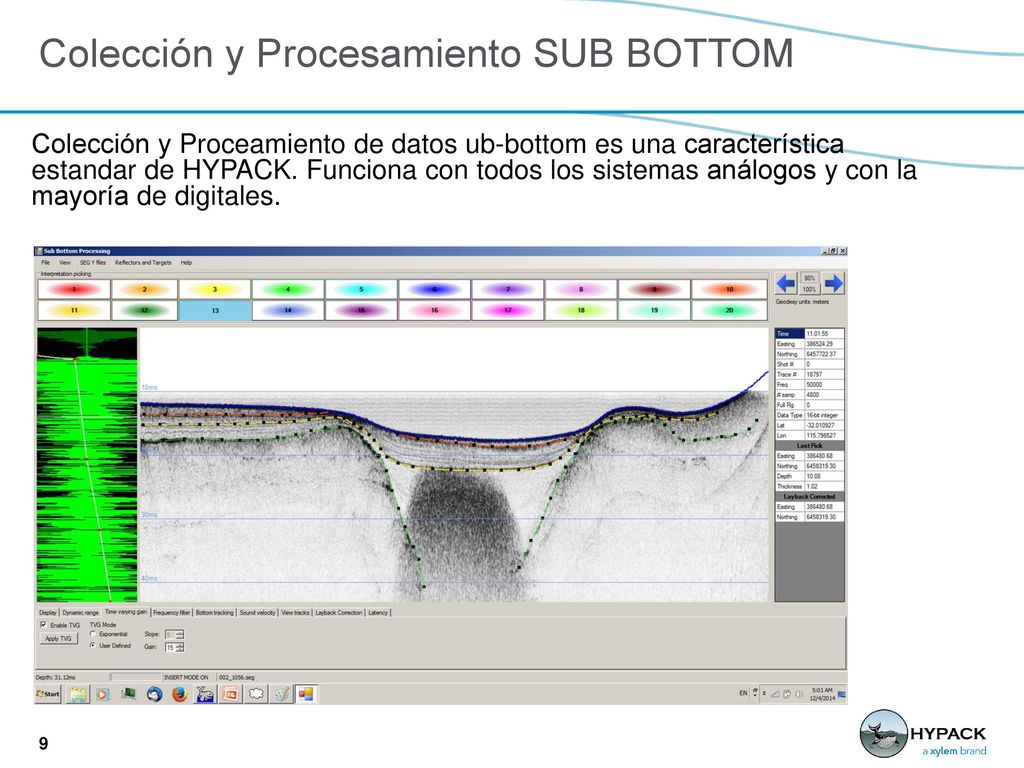
Task: Advance with the right blue arrow
Action: click(833, 283)
